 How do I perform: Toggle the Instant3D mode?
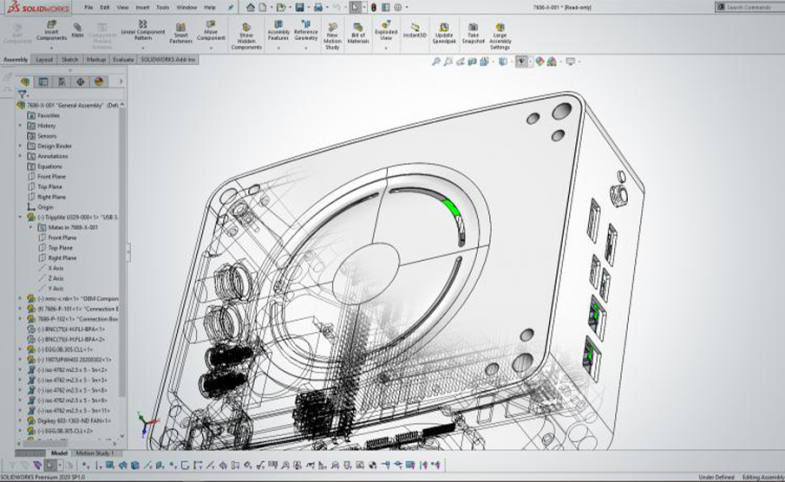tap(414, 31)
